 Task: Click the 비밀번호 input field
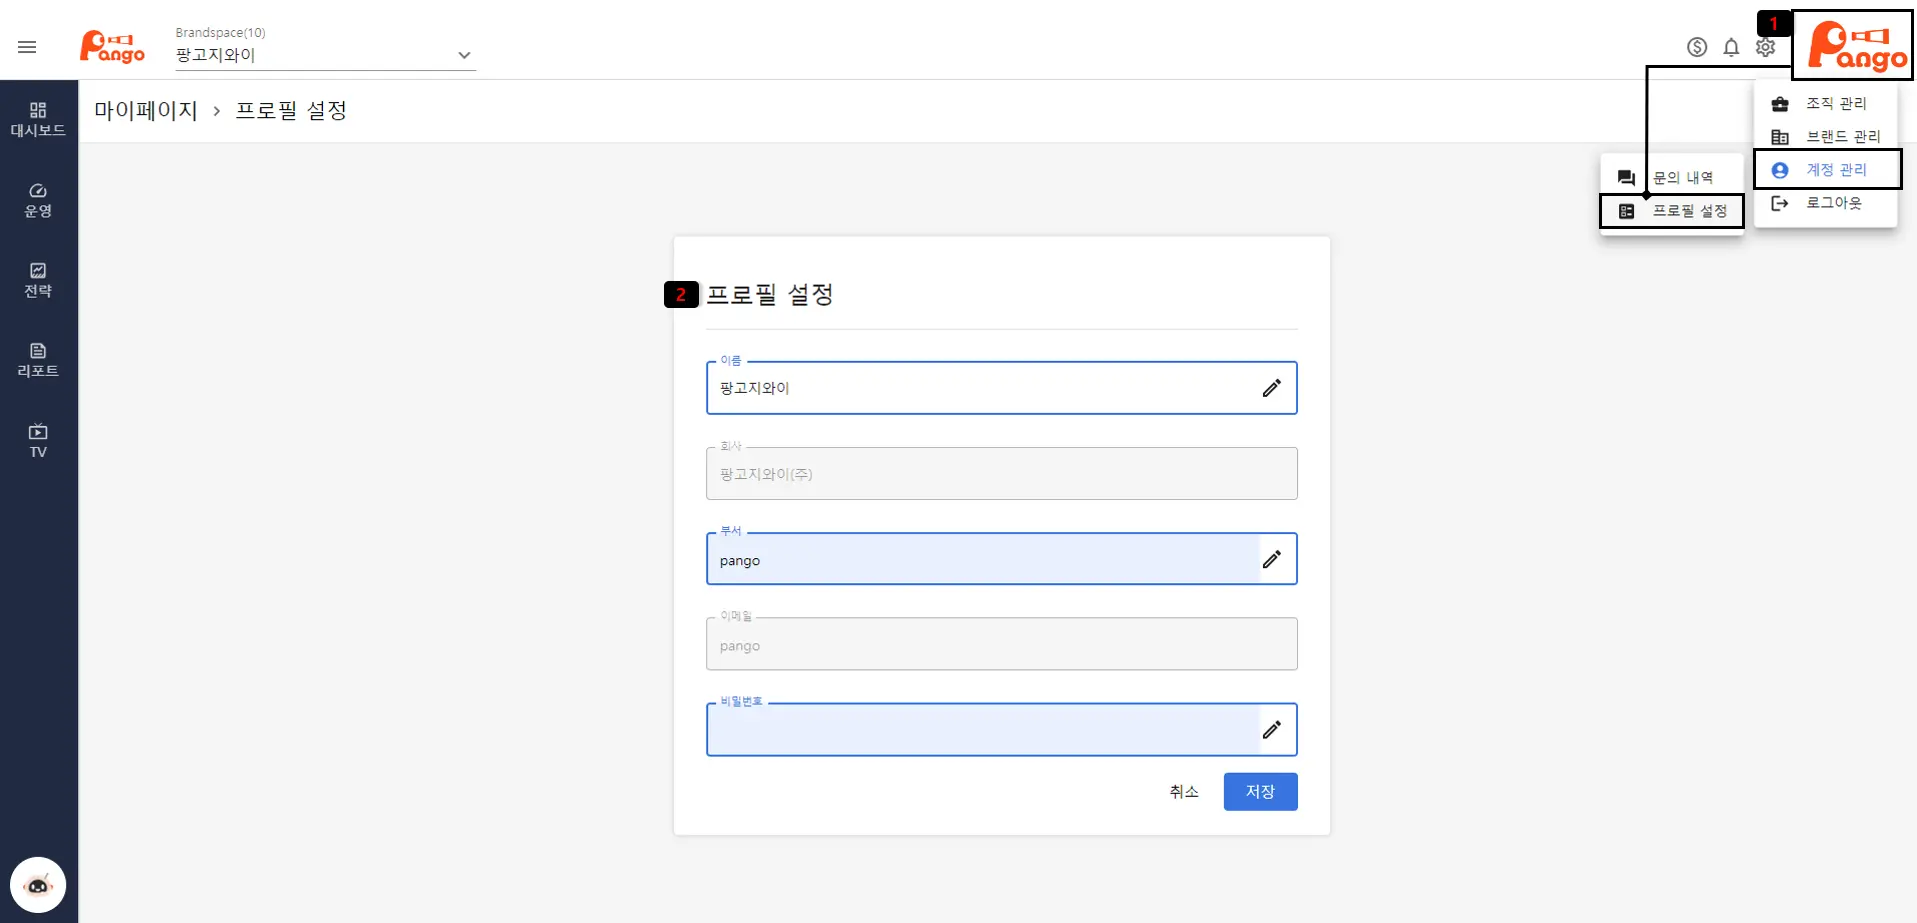(x=982, y=730)
